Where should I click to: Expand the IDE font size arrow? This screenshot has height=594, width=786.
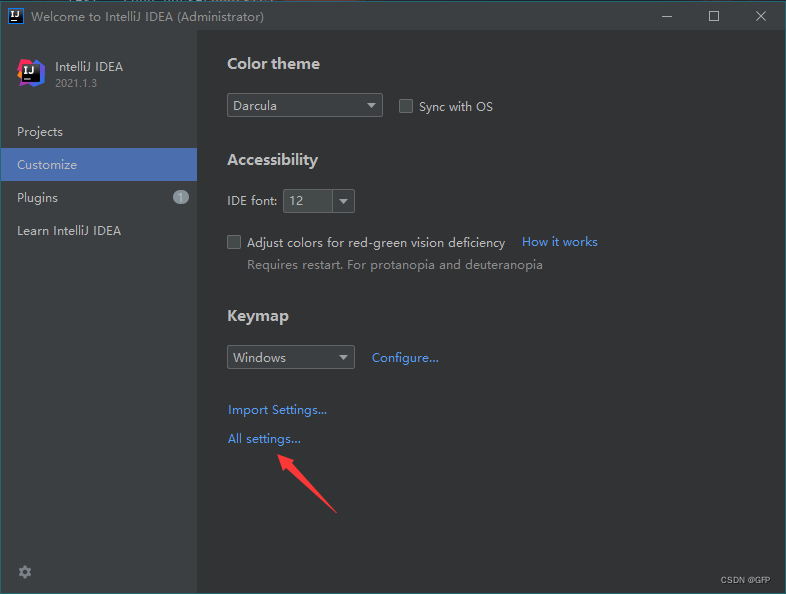pos(343,201)
